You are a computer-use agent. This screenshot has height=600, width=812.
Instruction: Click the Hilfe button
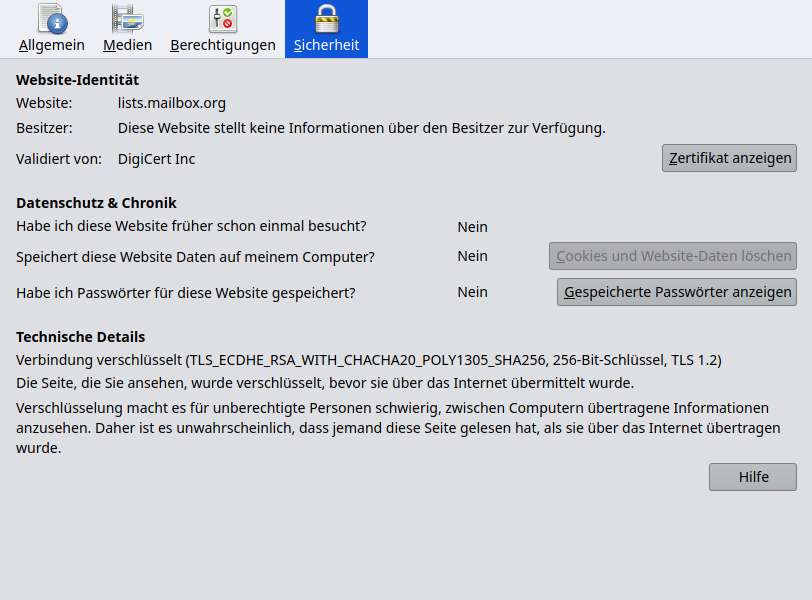(x=753, y=477)
